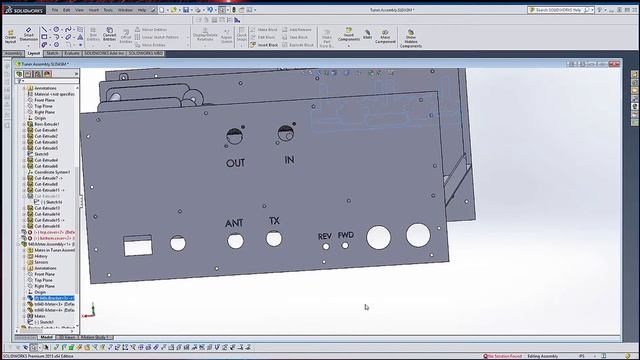Image resolution: width=640 pixels, height=360 pixels.
Task: Open the Insert menu
Action: pyautogui.click(x=93, y=10)
